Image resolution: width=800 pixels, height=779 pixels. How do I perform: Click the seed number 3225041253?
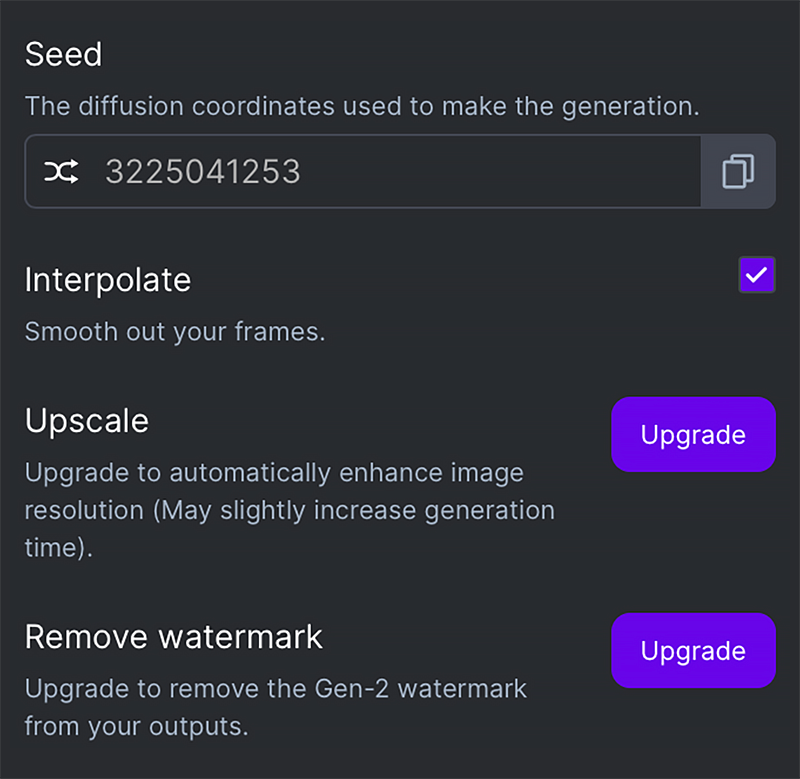(203, 172)
